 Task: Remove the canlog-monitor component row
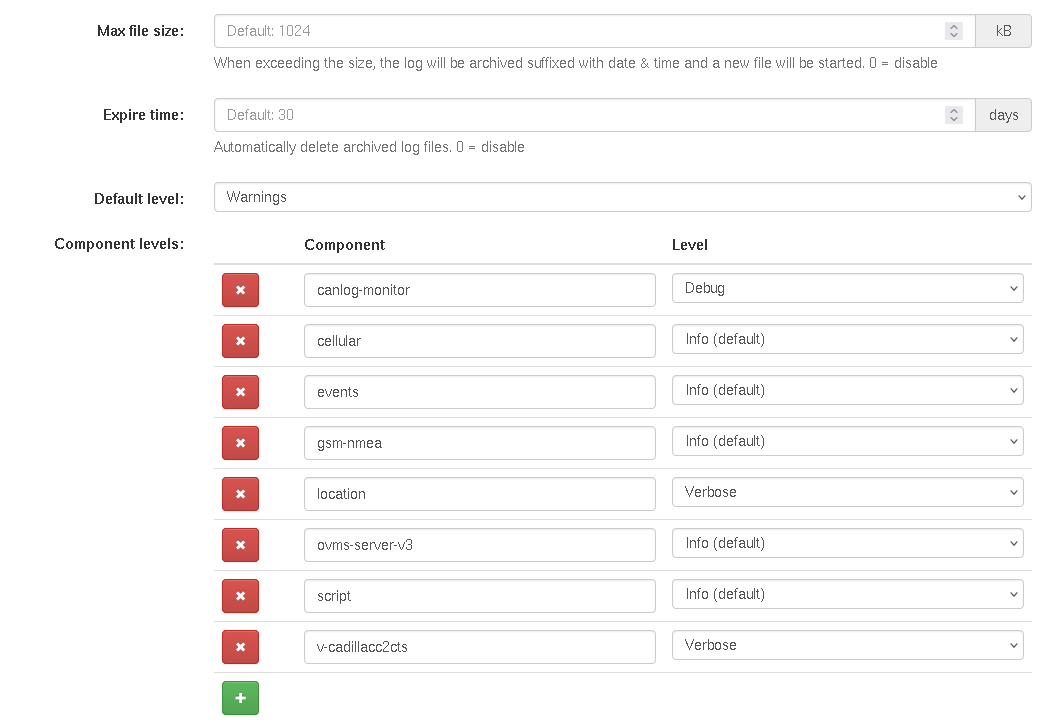pyautogui.click(x=240, y=290)
